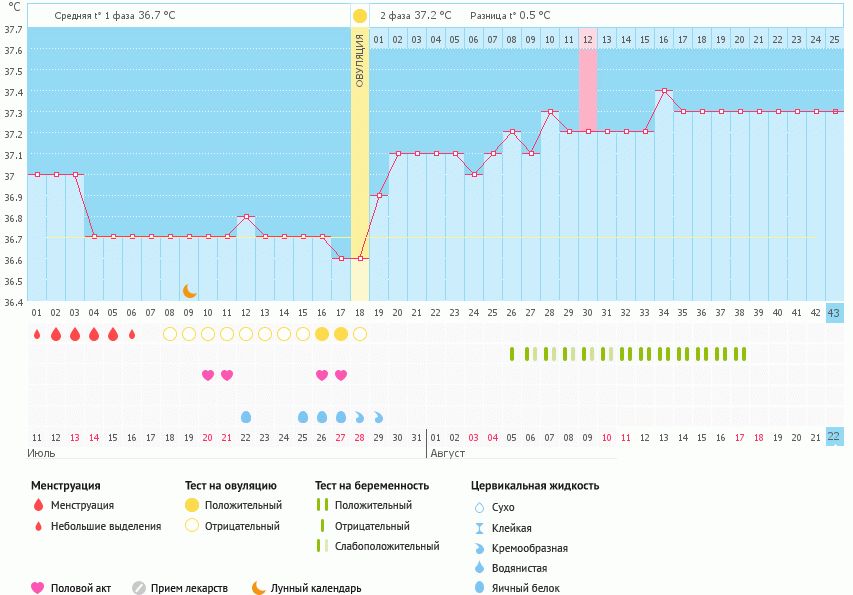Click the 36.6 temperature point on day 17
The width and height of the screenshot is (853, 595).
(341, 259)
